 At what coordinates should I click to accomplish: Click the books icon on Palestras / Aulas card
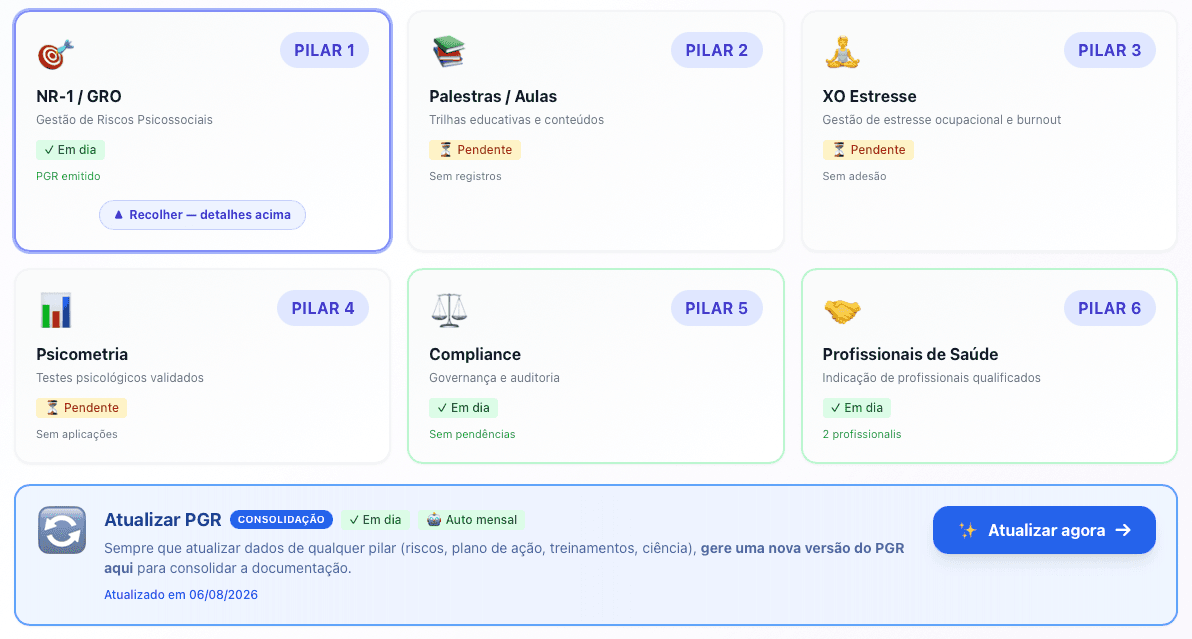[x=449, y=52]
